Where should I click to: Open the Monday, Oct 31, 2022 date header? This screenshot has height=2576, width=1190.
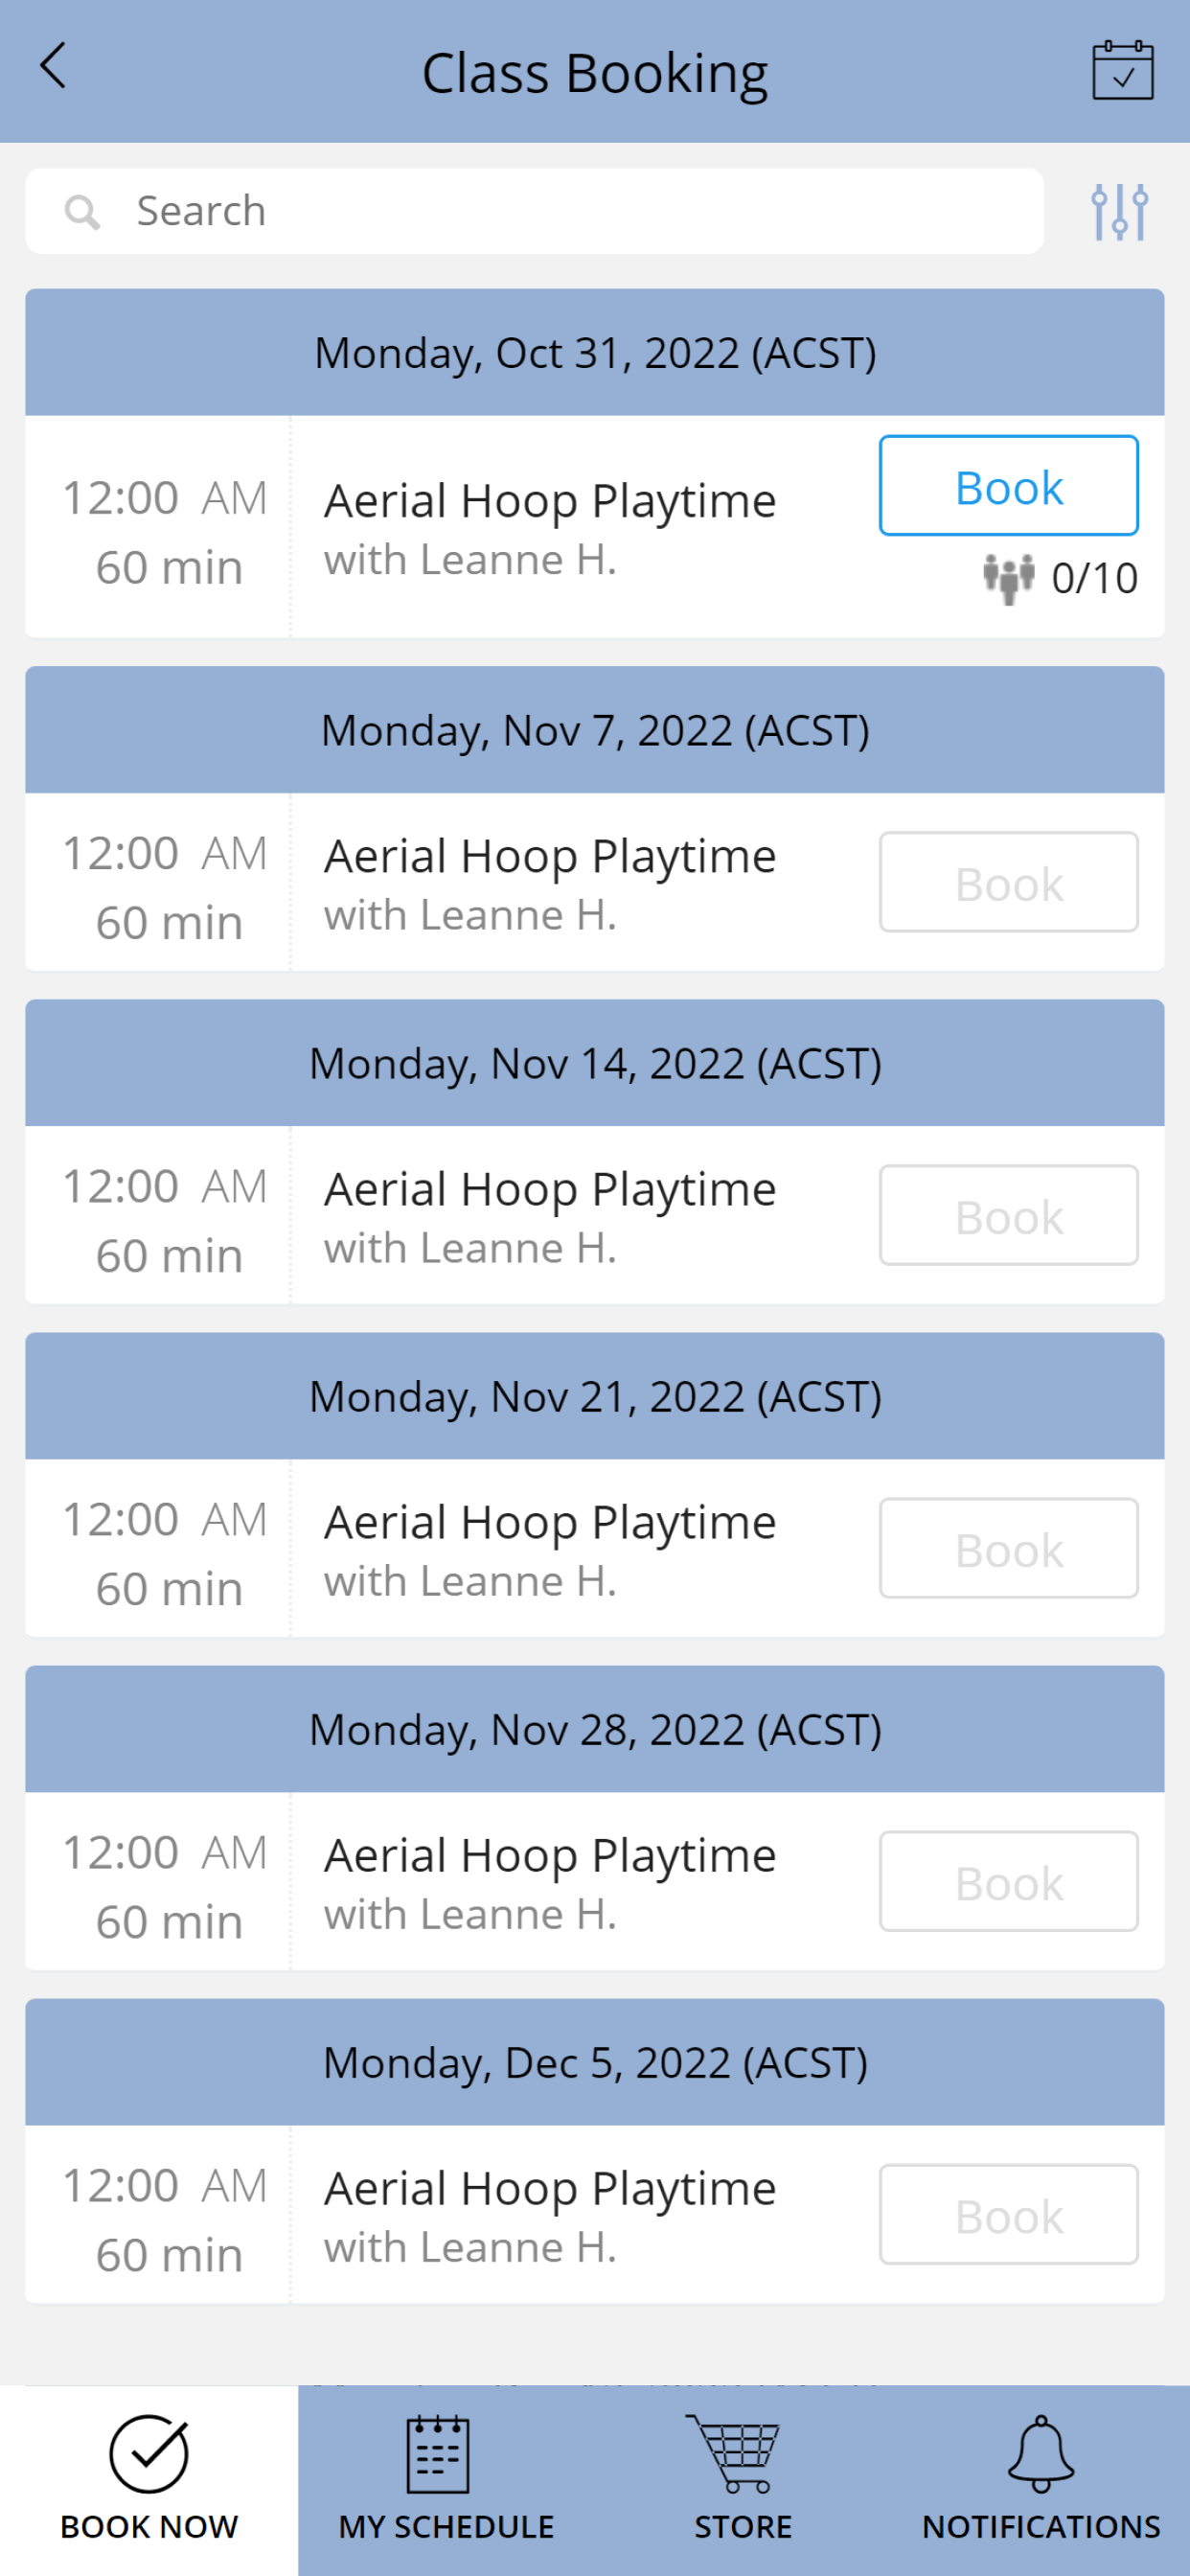[595, 353]
